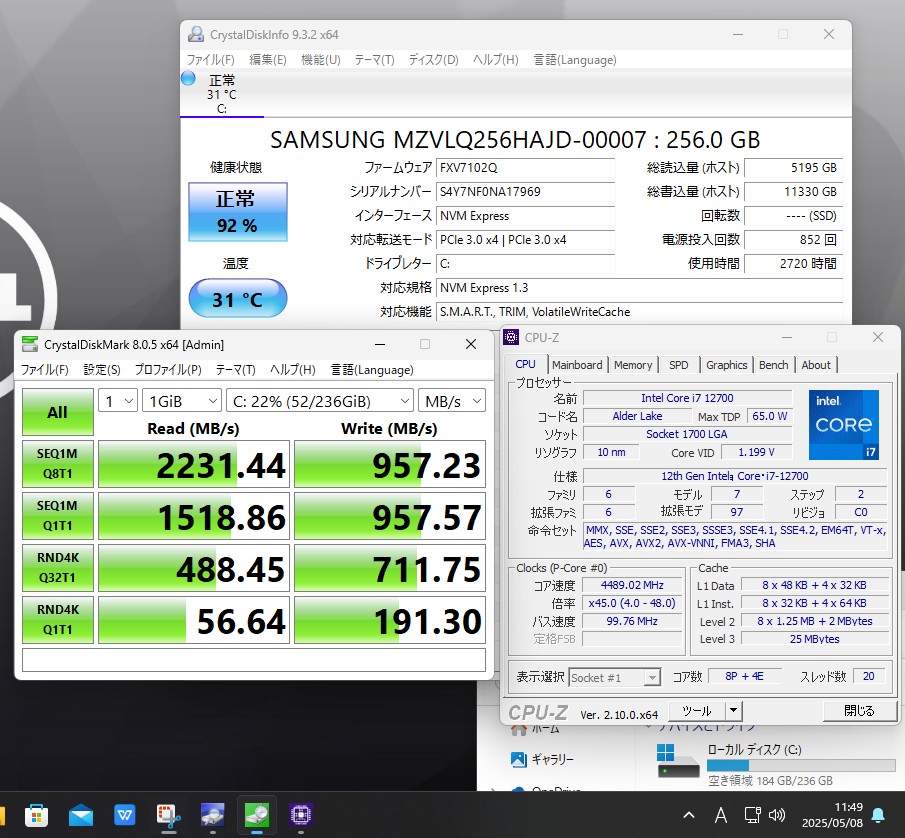Screen dimensions: 905x838
Task: Run the RND4K Q1T1 test
Action: pyautogui.click(x=58, y=620)
